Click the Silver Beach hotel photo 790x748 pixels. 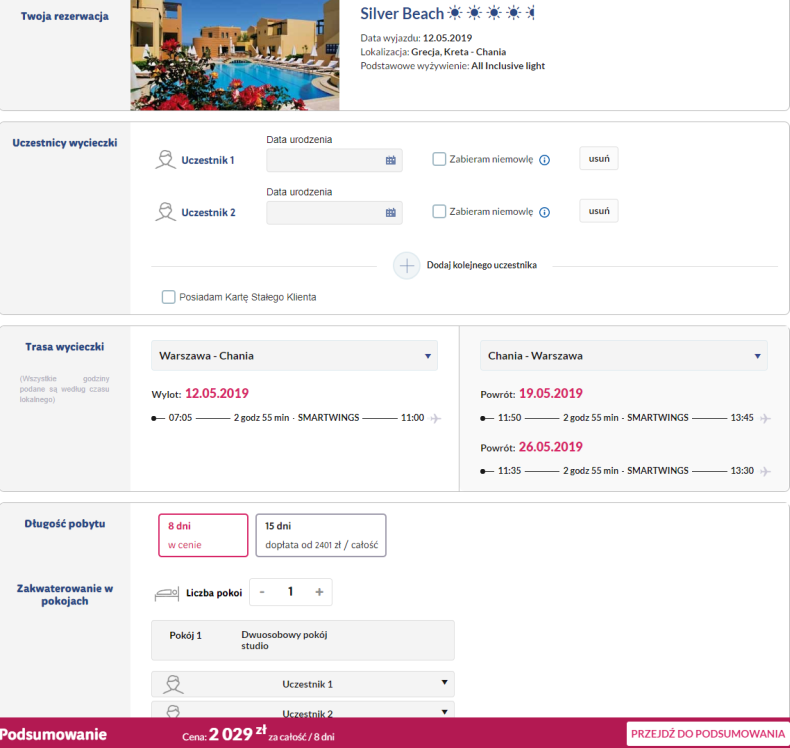point(235,55)
